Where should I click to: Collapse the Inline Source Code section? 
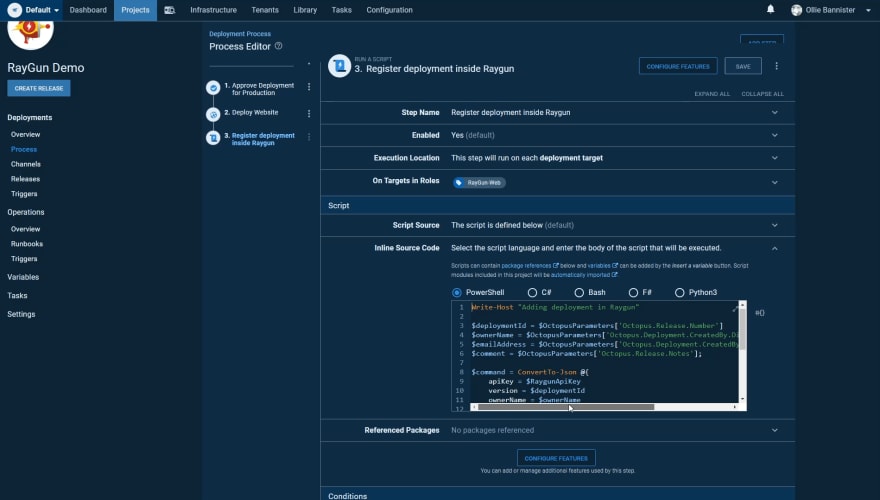tap(774, 249)
